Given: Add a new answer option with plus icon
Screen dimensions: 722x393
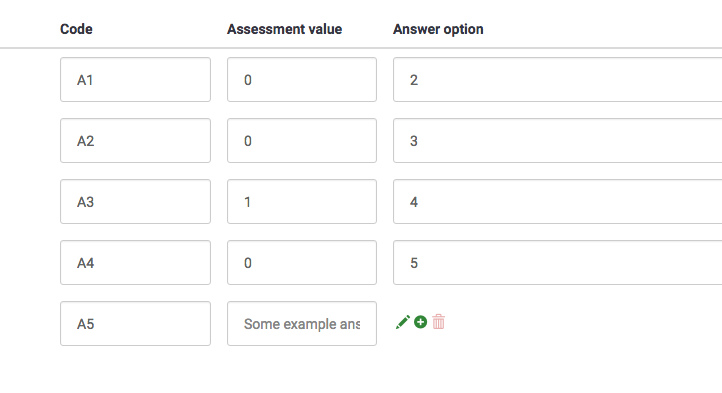Looking at the screenshot, I should pos(420,322).
